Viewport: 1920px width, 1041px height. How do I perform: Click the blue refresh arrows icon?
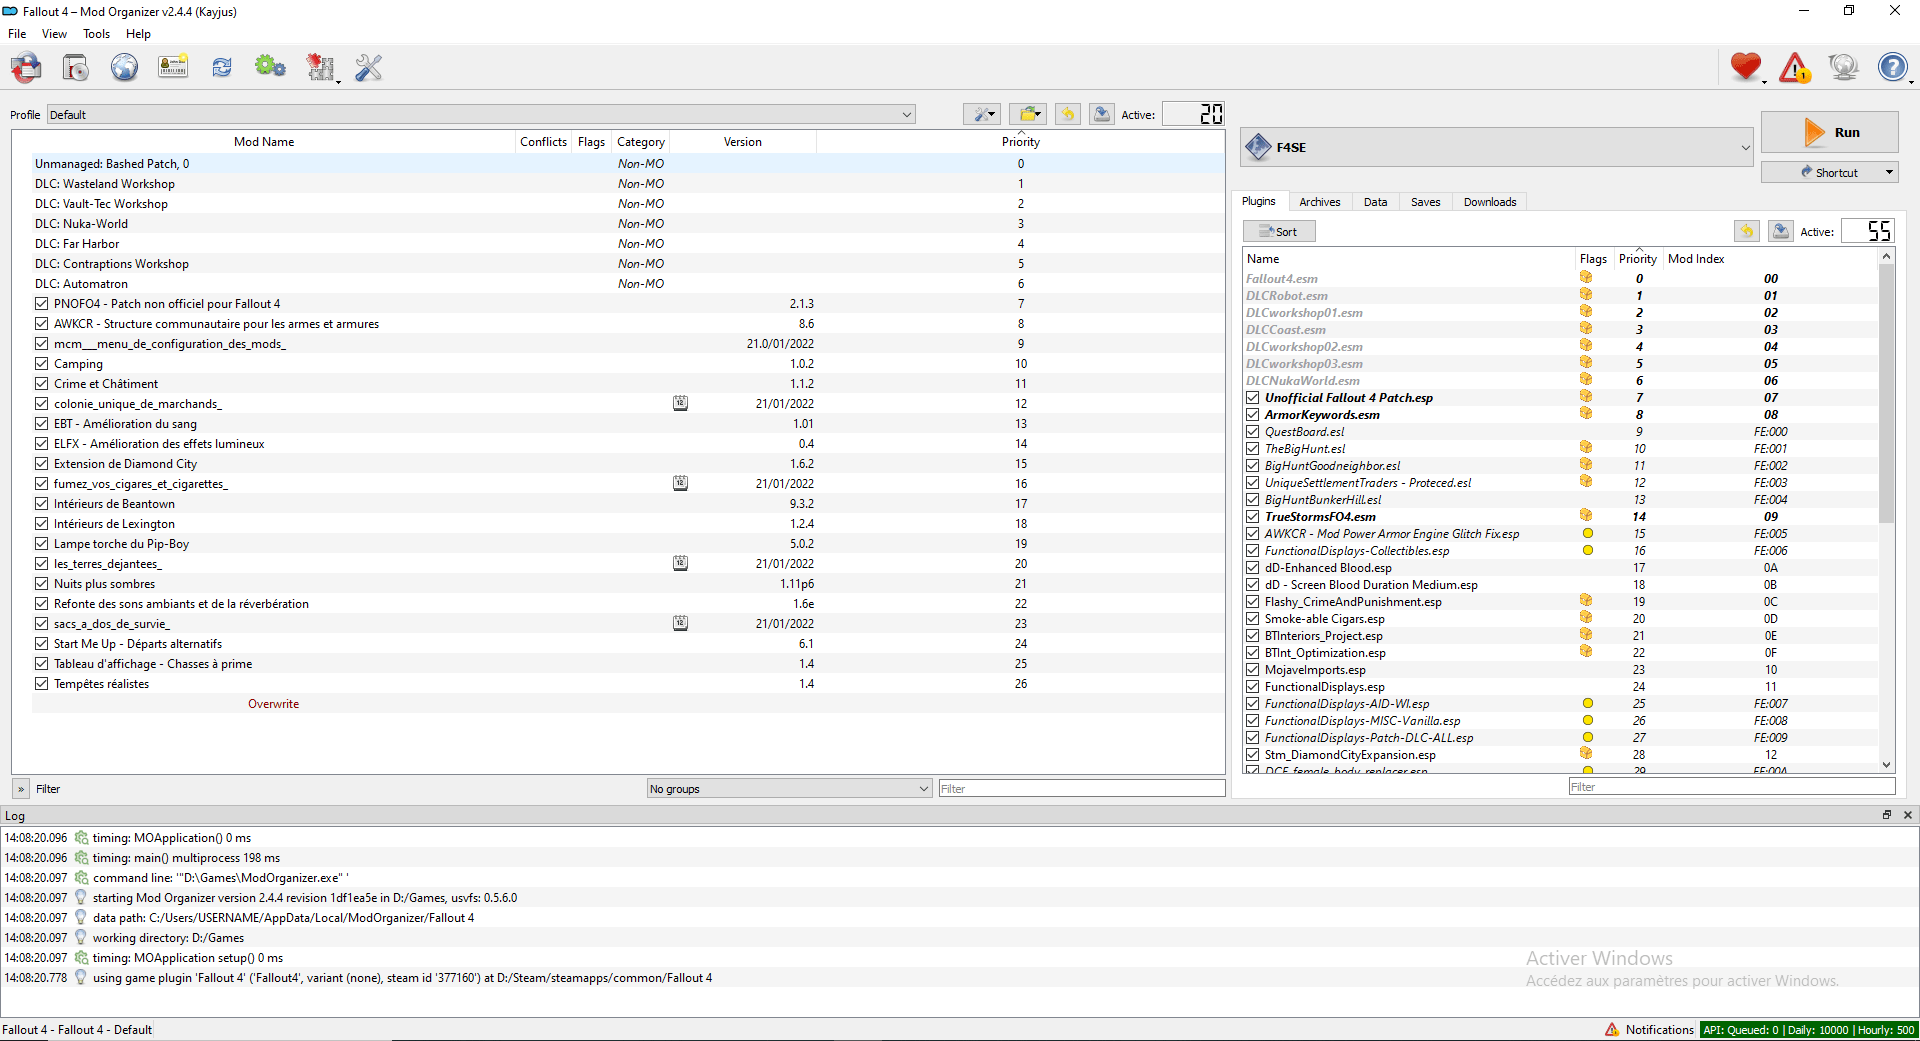click(x=222, y=67)
